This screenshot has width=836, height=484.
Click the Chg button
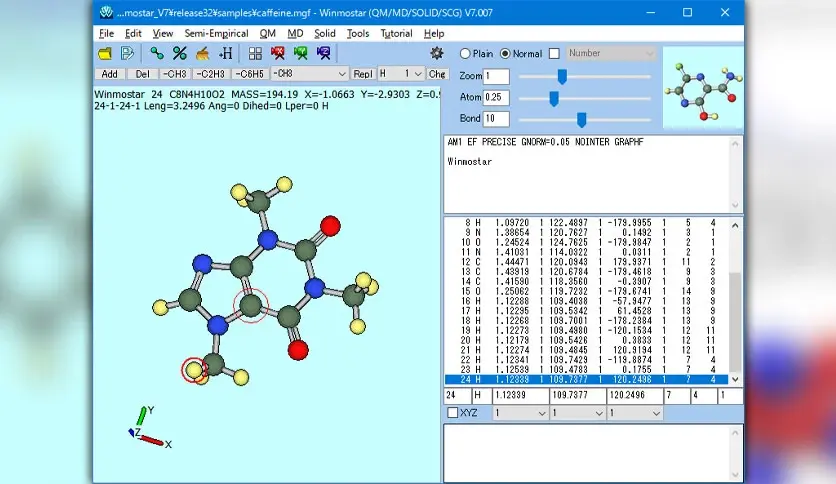[437, 74]
